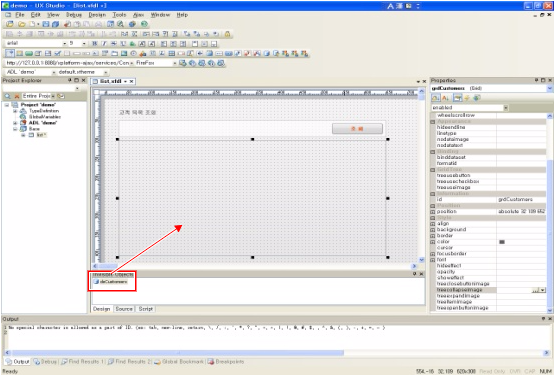The width and height of the screenshot is (555, 376).
Task: Open the enabled property filter dropdown
Action: pyautogui.click(x=506, y=108)
